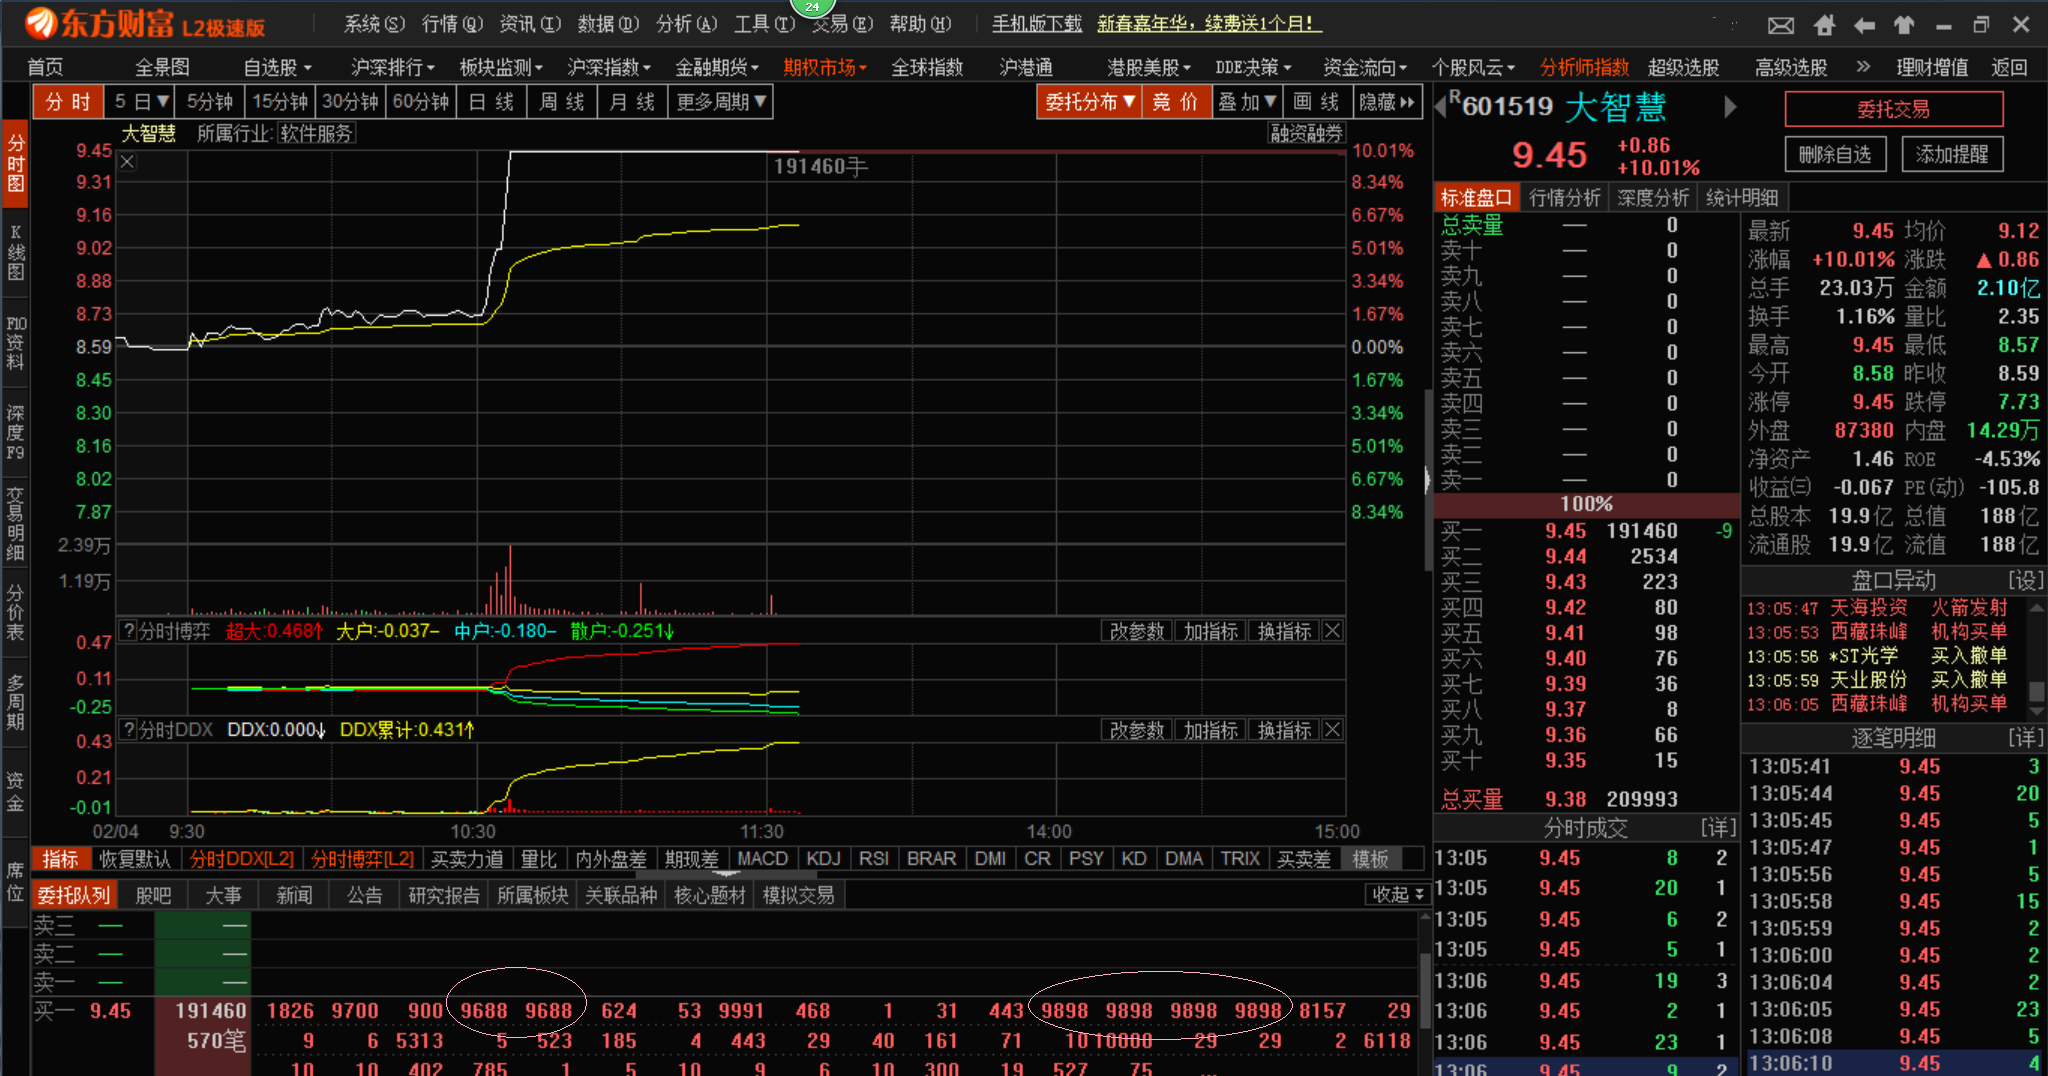Toggle the 分时博弈[L2] indicator
Screen dimensions: 2048x1076
coord(362,859)
